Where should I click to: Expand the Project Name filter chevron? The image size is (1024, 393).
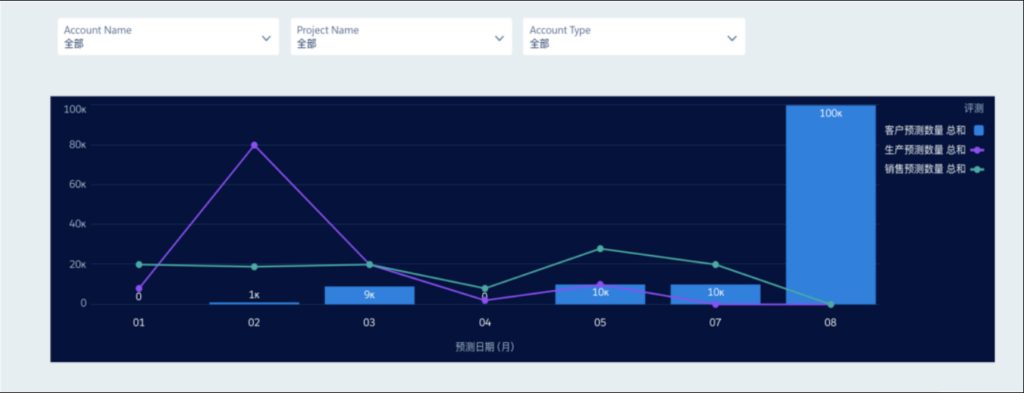pos(499,39)
